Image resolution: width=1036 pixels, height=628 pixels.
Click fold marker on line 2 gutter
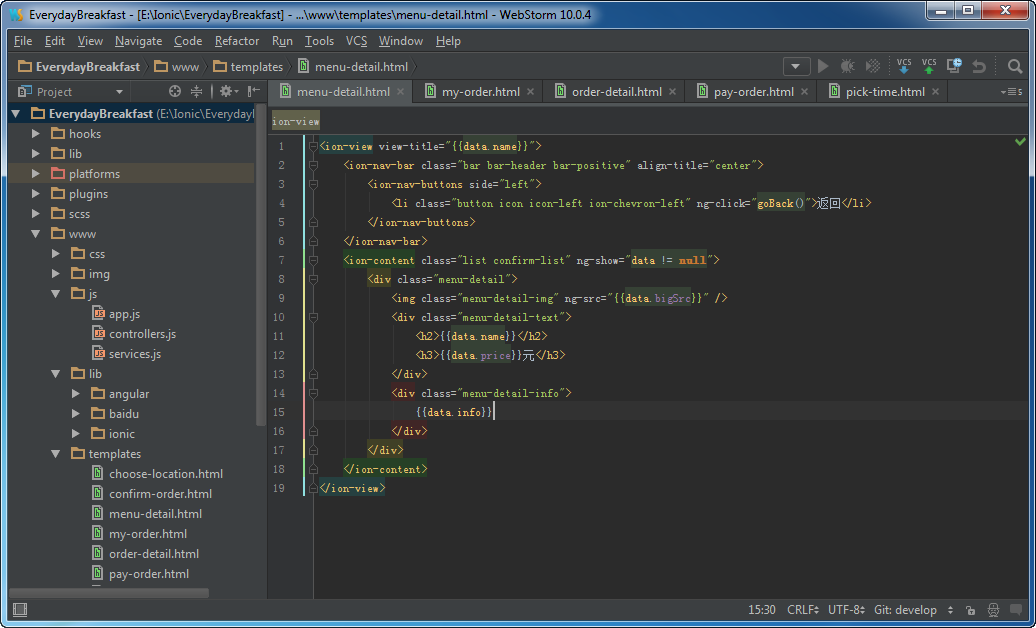pos(313,165)
